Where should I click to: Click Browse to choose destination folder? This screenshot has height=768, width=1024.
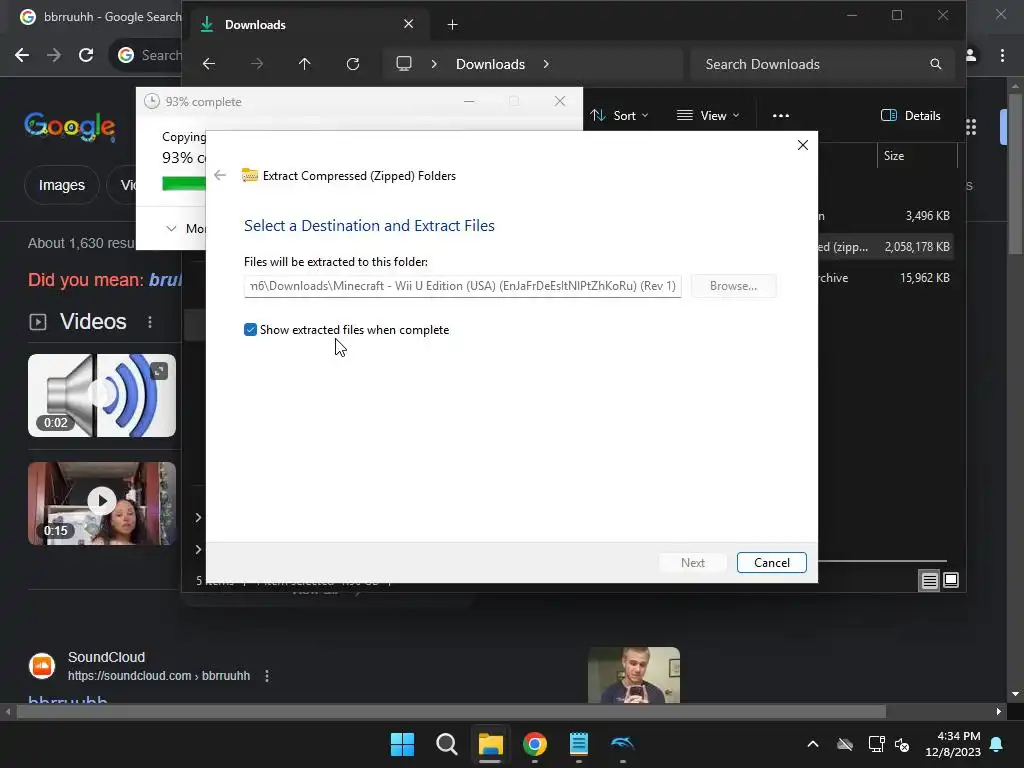click(733, 286)
